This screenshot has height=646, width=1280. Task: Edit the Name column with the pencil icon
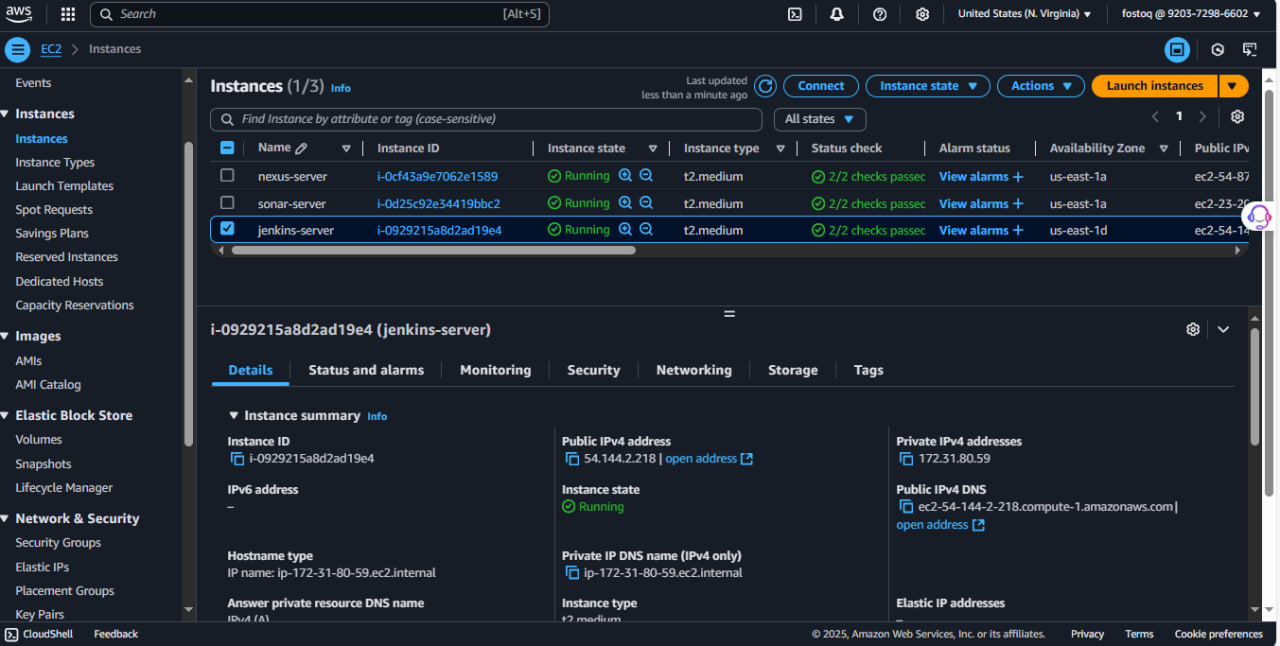(301, 148)
